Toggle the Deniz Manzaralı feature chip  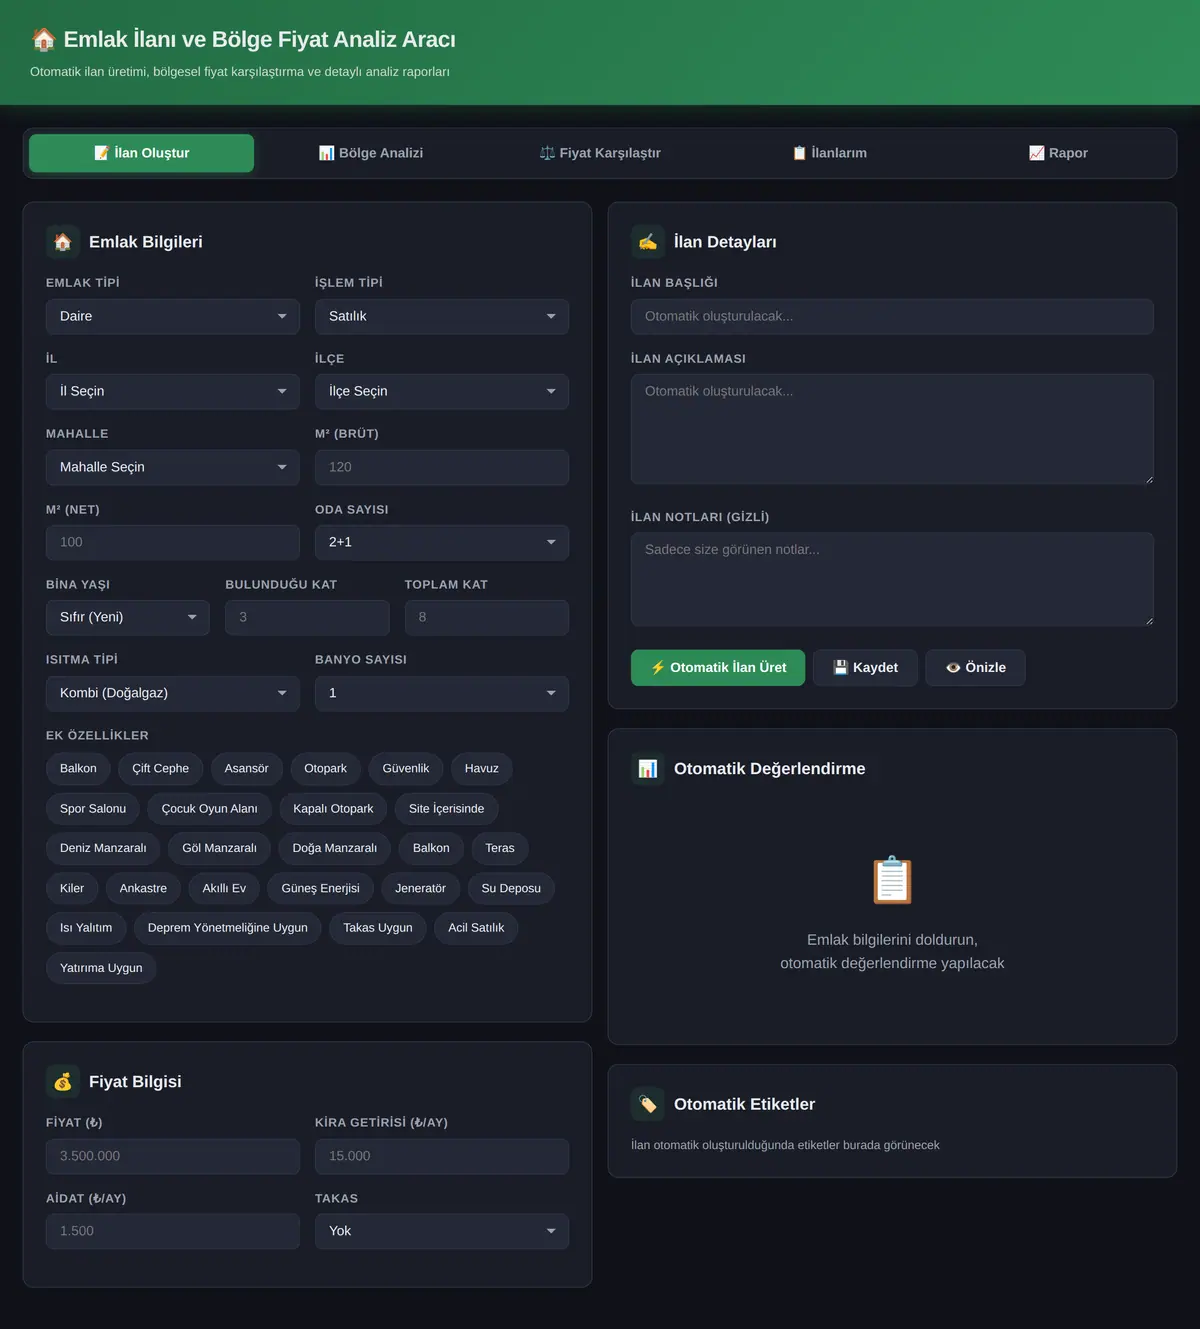coord(103,848)
